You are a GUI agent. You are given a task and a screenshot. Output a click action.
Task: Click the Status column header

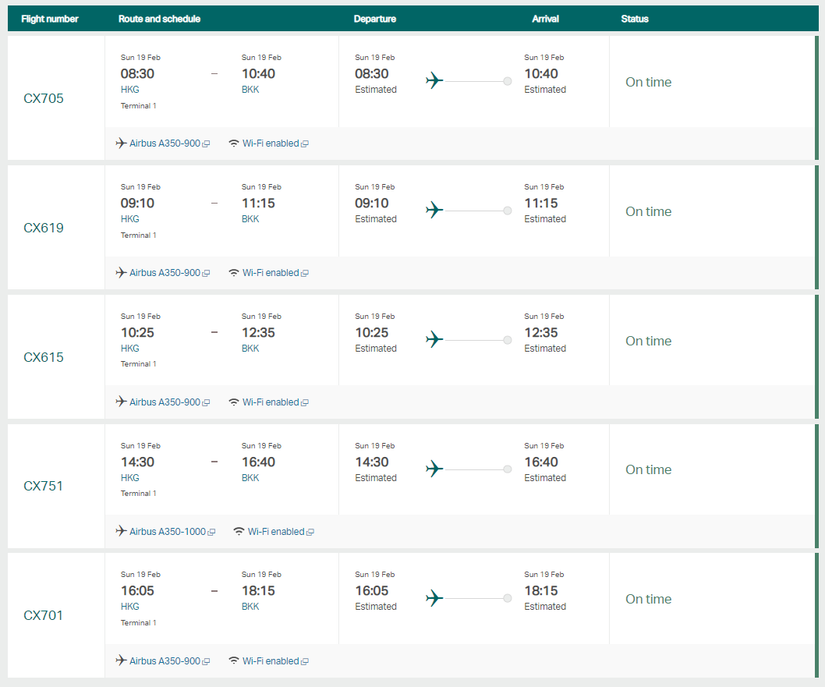635,19
